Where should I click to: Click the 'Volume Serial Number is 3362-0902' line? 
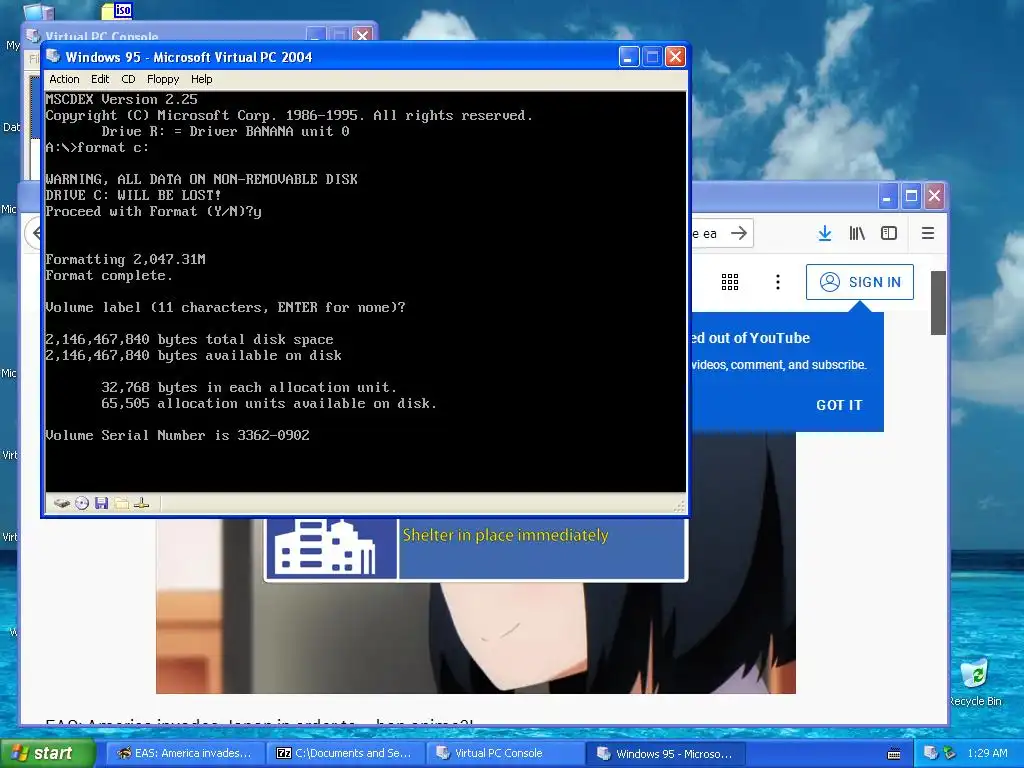(x=177, y=435)
